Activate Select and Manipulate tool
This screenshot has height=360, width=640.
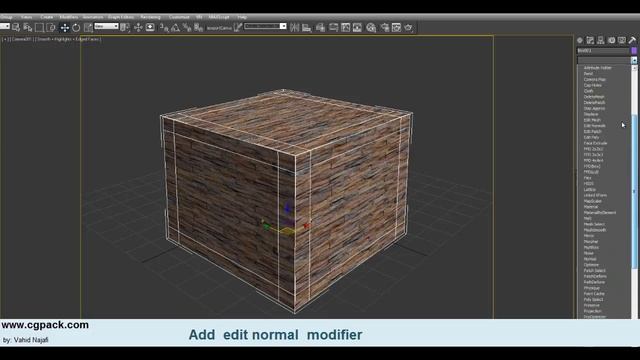[x=138, y=27]
